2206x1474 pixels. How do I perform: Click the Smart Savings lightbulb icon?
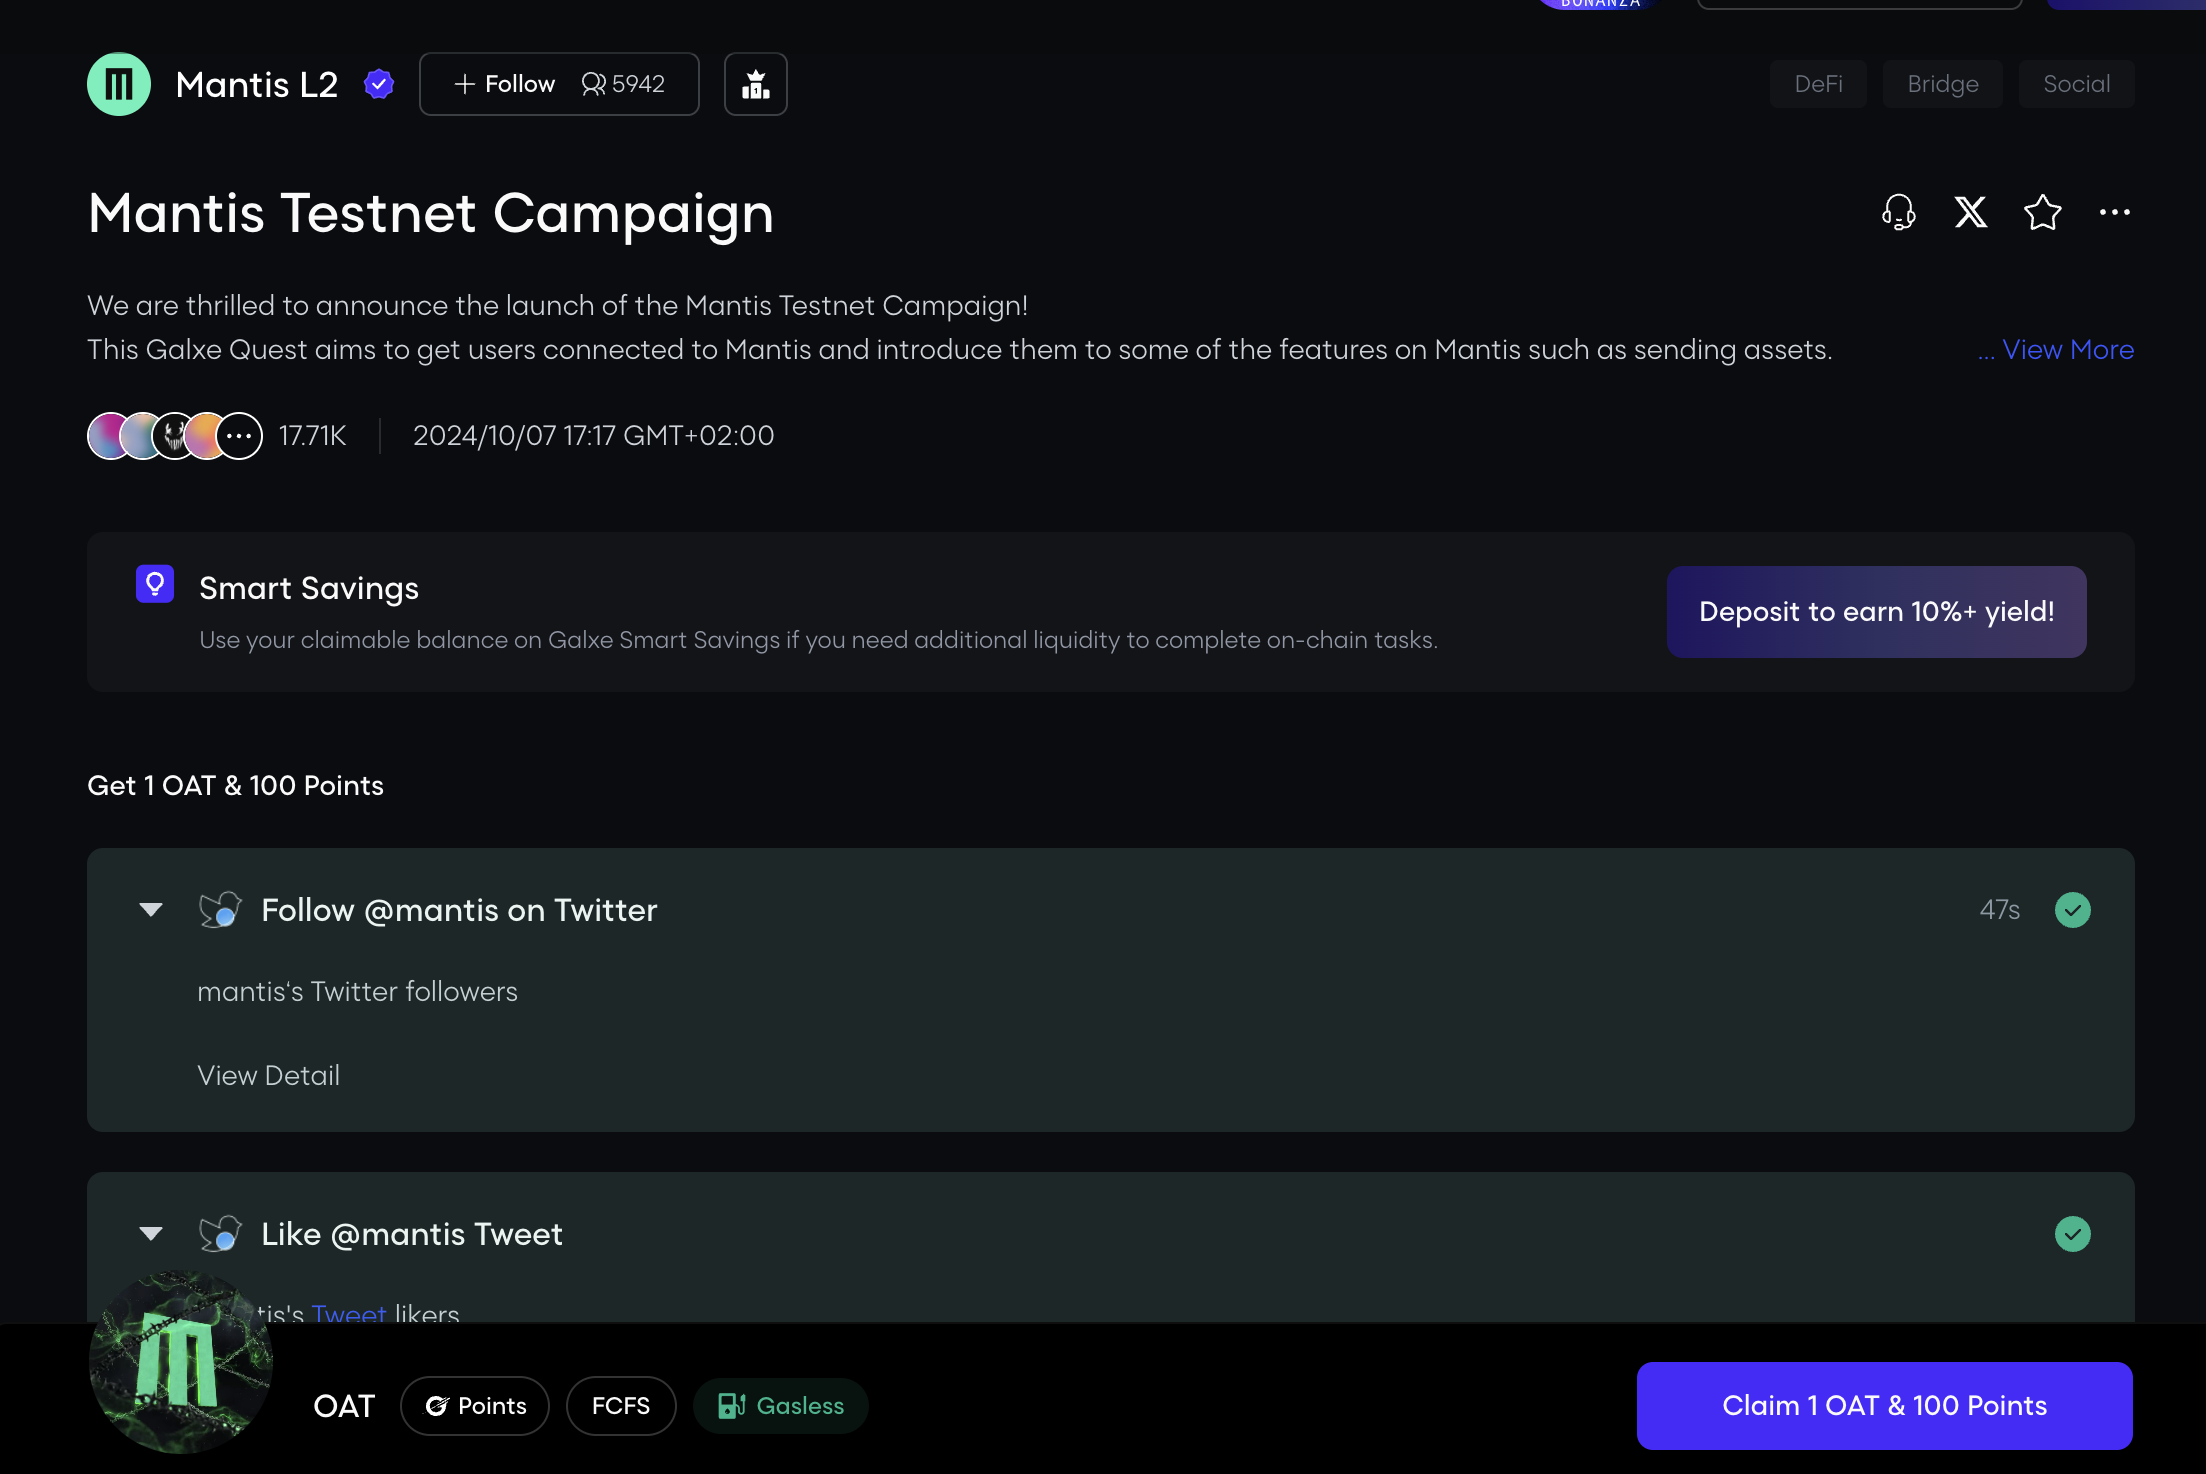point(155,584)
